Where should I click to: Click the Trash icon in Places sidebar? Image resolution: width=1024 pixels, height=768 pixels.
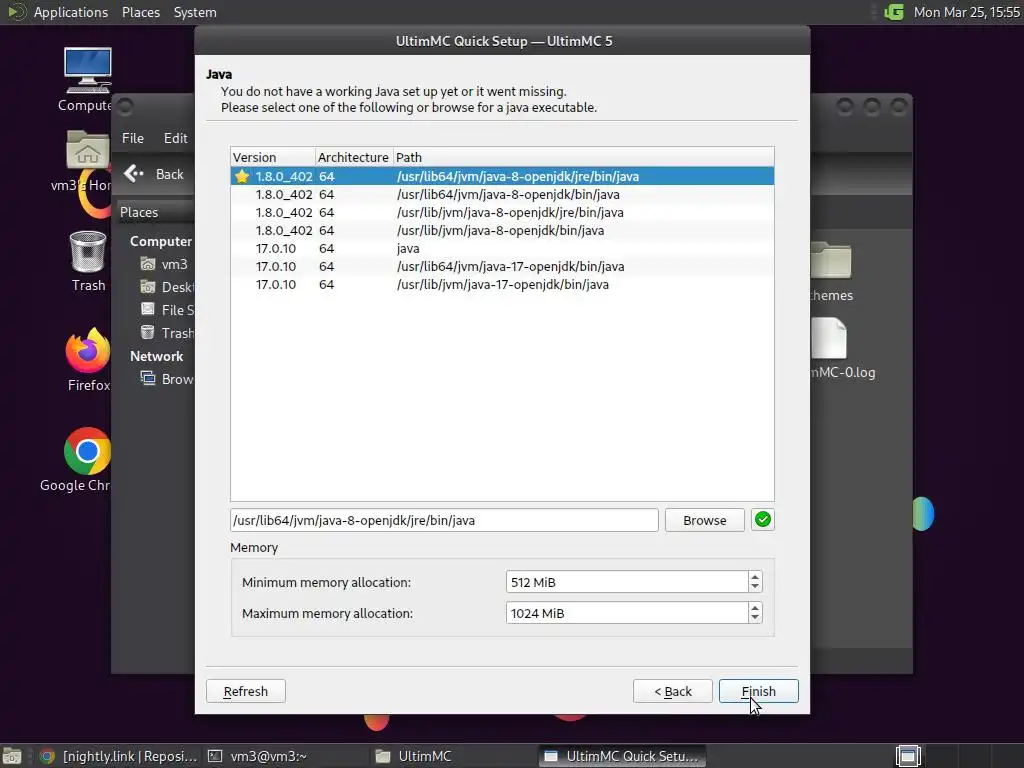click(x=148, y=332)
